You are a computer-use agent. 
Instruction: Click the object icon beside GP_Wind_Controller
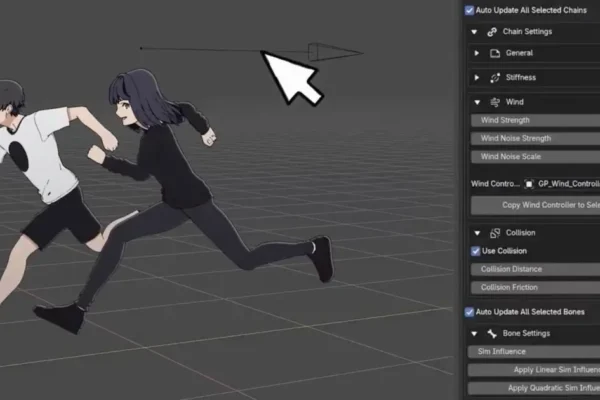pos(529,184)
